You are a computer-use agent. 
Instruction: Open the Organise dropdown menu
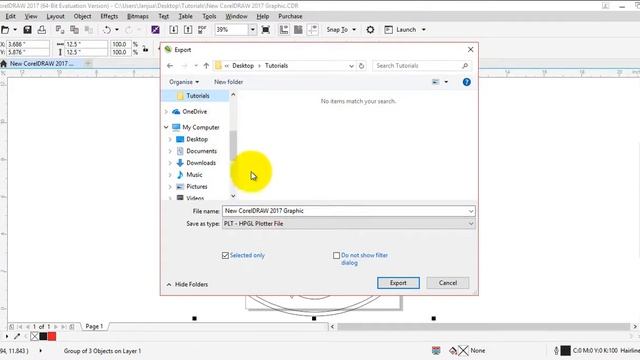[x=184, y=82]
